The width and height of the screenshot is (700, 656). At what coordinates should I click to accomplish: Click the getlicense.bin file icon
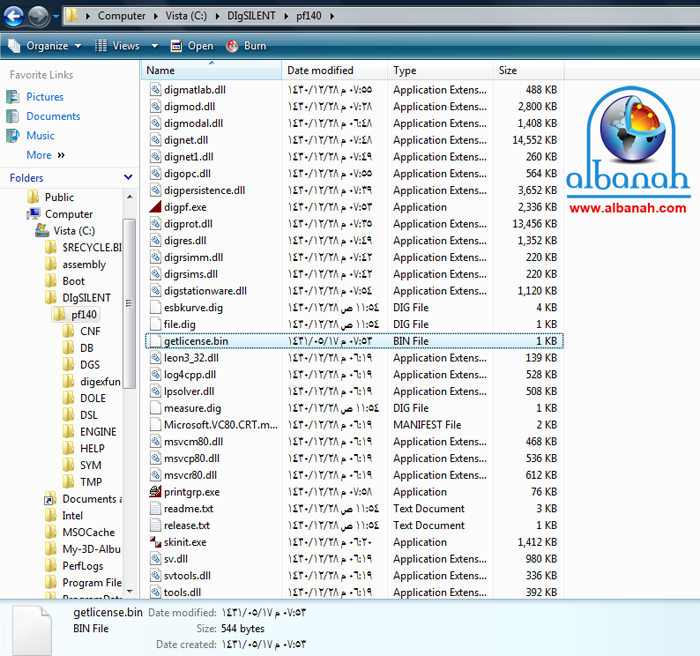tap(155, 341)
